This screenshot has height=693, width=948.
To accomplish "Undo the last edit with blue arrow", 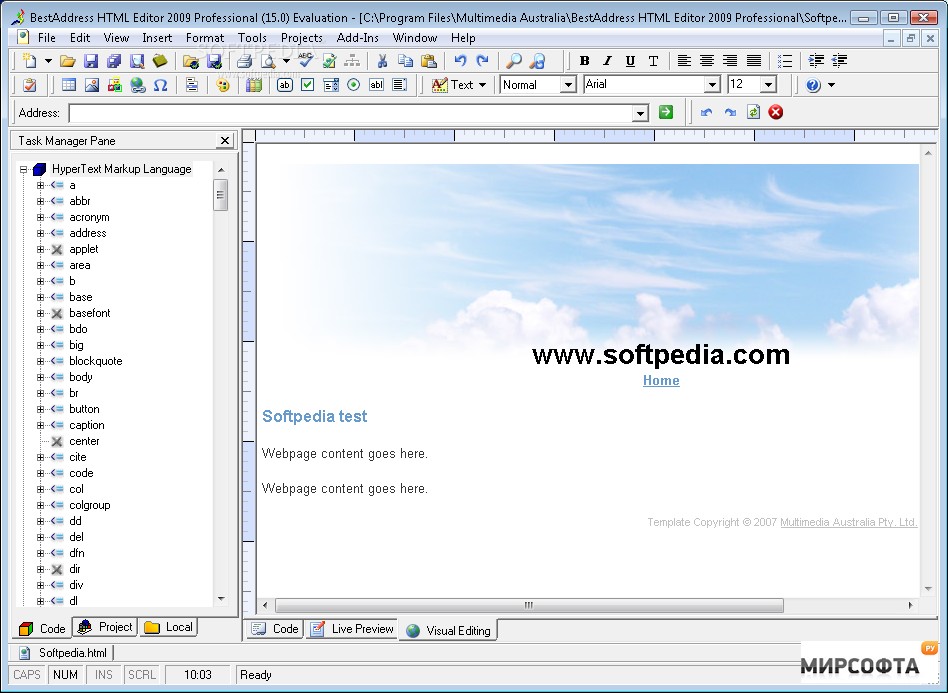I will tap(461, 61).
